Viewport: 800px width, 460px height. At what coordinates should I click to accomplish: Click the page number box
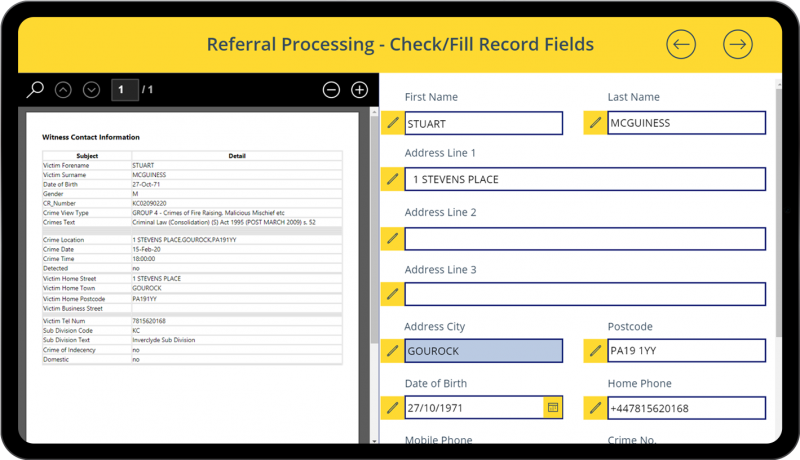[x=124, y=90]
